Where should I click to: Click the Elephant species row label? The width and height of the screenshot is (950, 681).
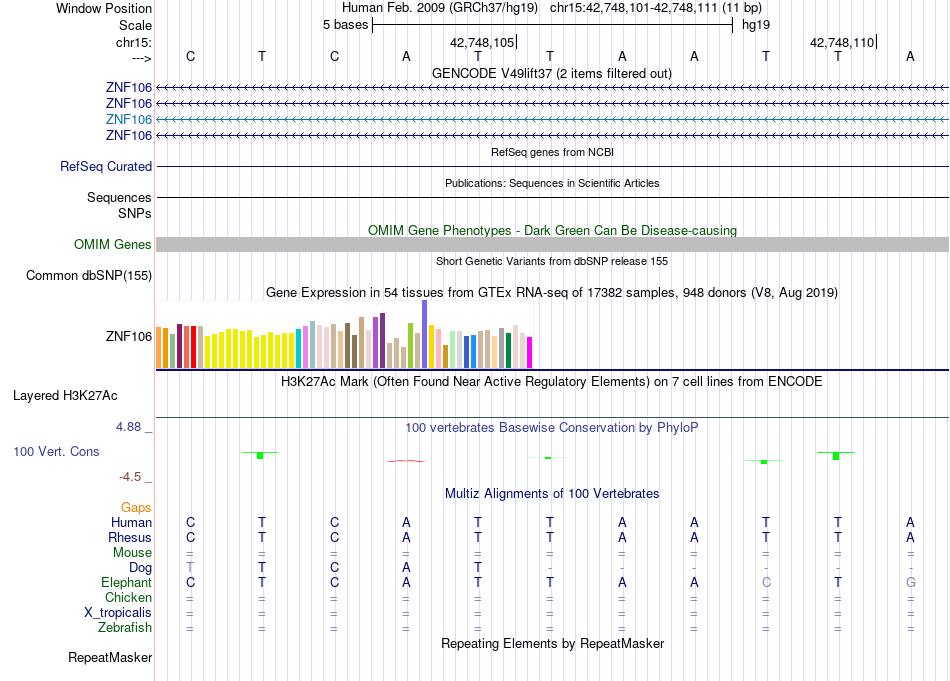click(x=127, y=582)
